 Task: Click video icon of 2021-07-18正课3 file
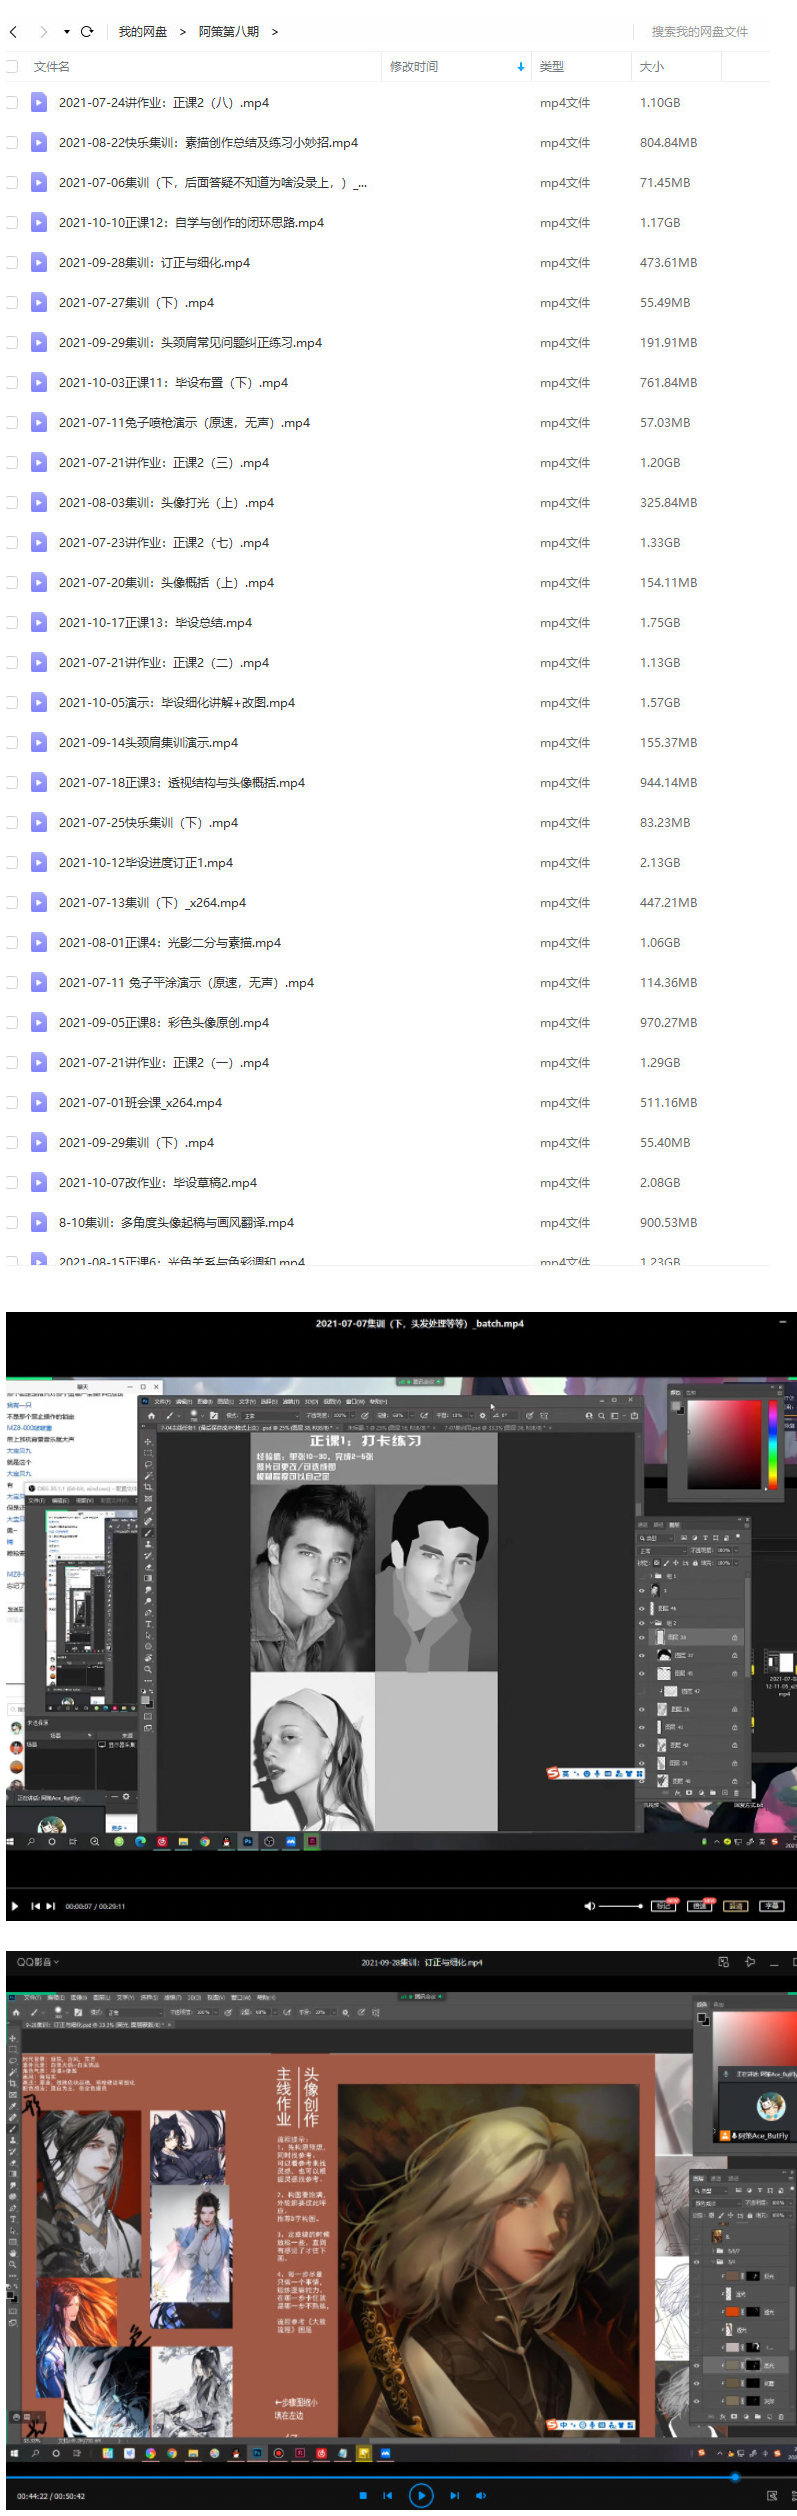(x=39, y=782)
